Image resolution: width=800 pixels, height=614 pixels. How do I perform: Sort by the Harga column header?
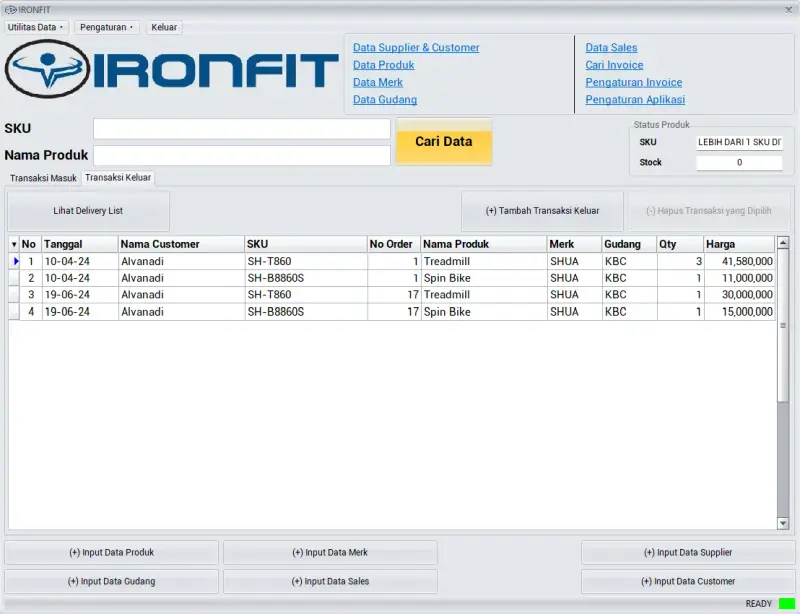pos(739,244)
